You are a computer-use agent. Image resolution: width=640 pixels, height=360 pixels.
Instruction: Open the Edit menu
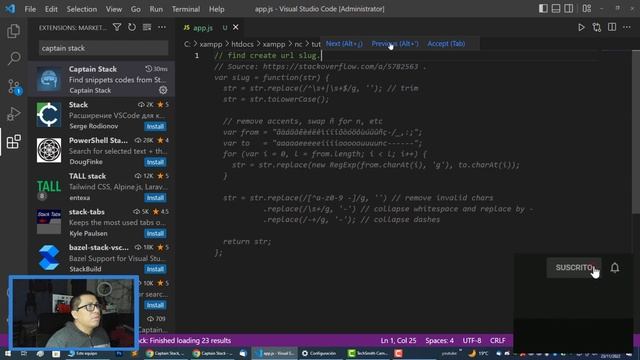[51, 9]
